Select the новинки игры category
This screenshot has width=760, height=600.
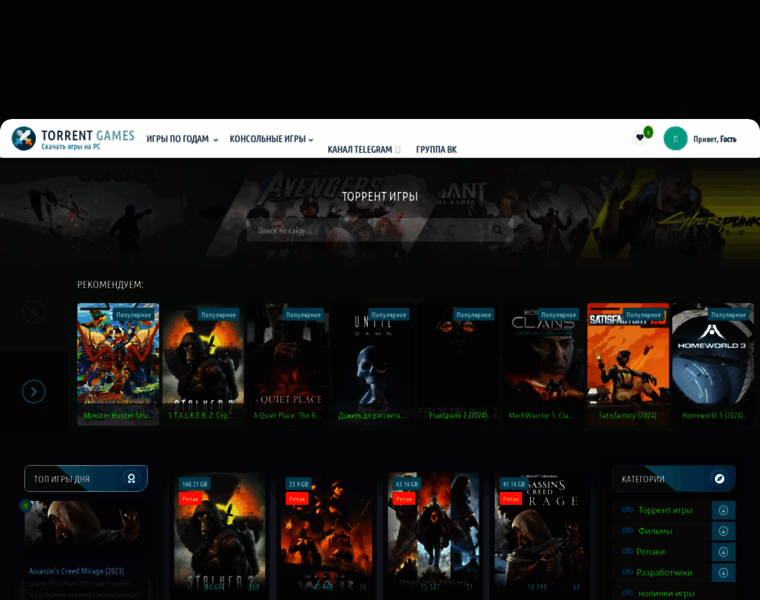coord(666,594)
